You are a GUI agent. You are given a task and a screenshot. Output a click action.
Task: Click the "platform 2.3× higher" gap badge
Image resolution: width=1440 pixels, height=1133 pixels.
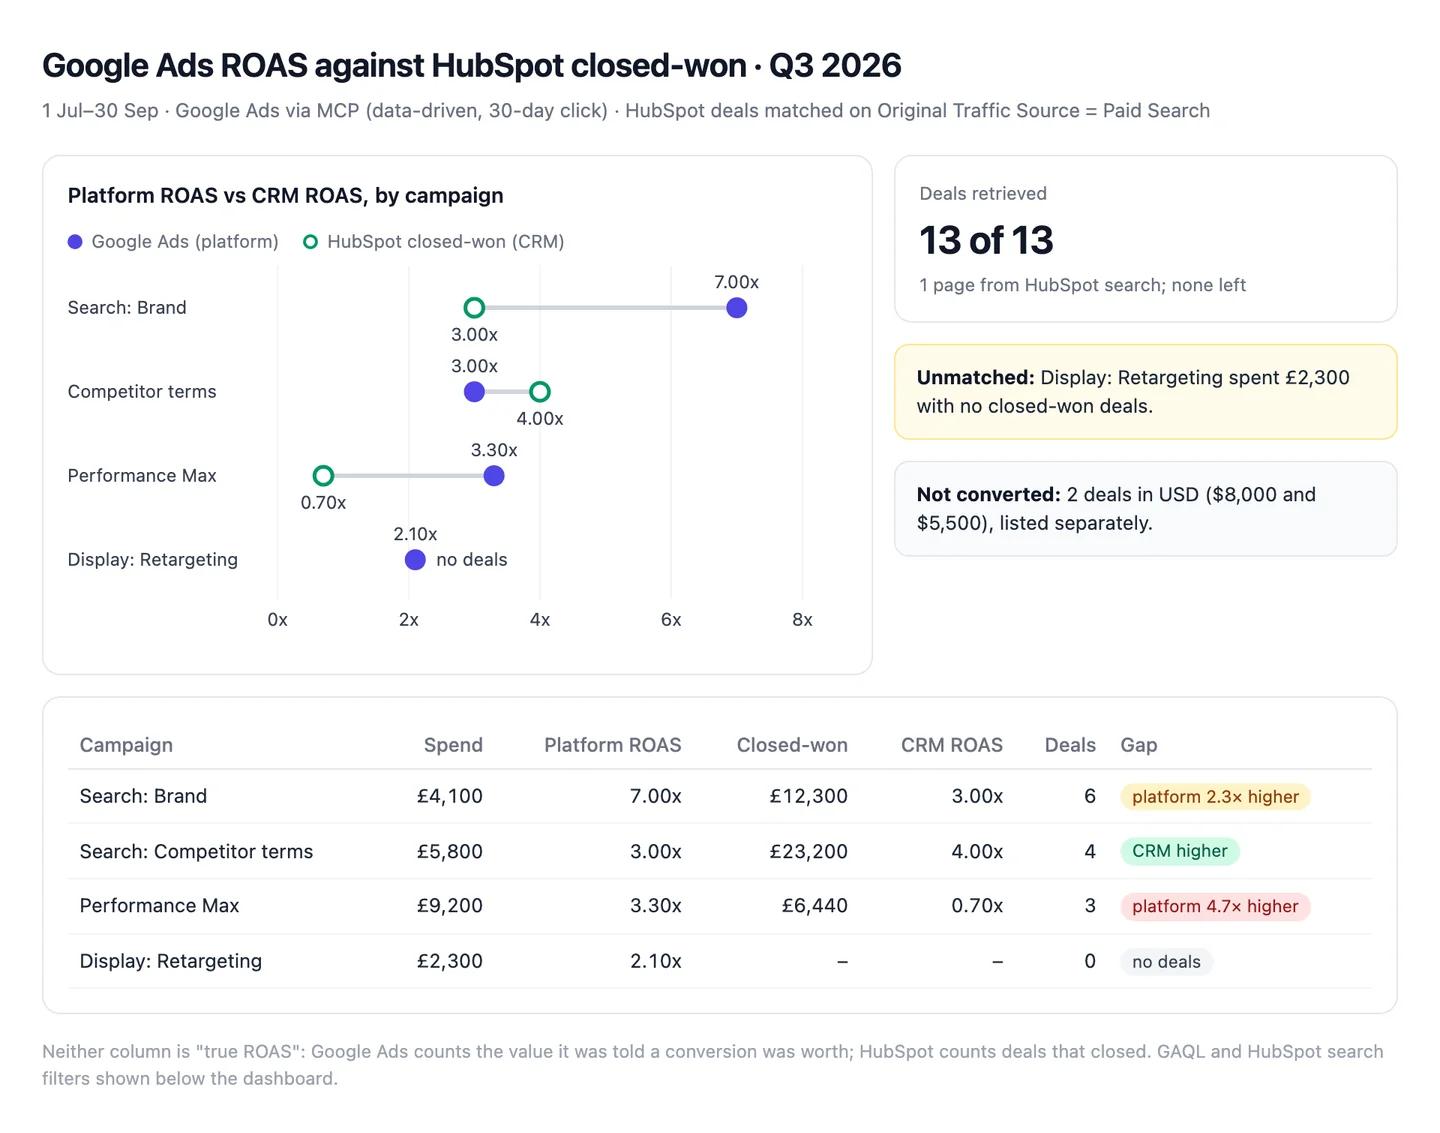pos(1215,797)
